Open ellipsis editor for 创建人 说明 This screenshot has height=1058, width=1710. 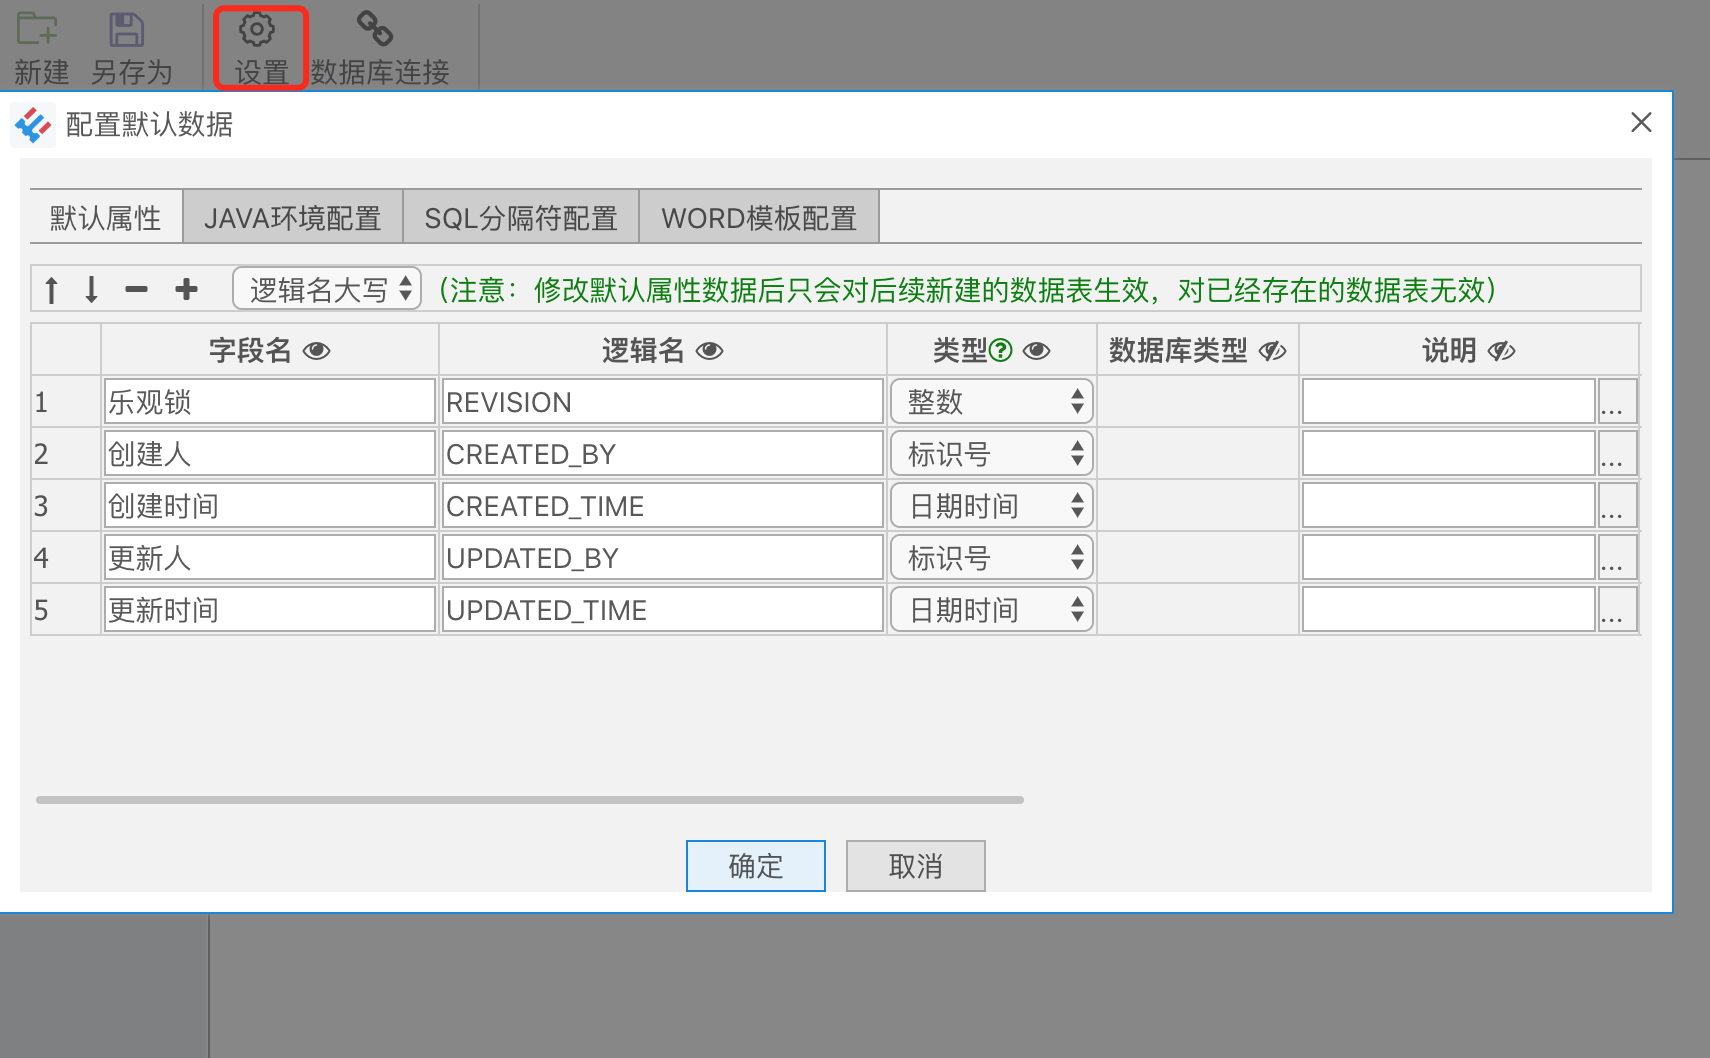(1617, 454)
